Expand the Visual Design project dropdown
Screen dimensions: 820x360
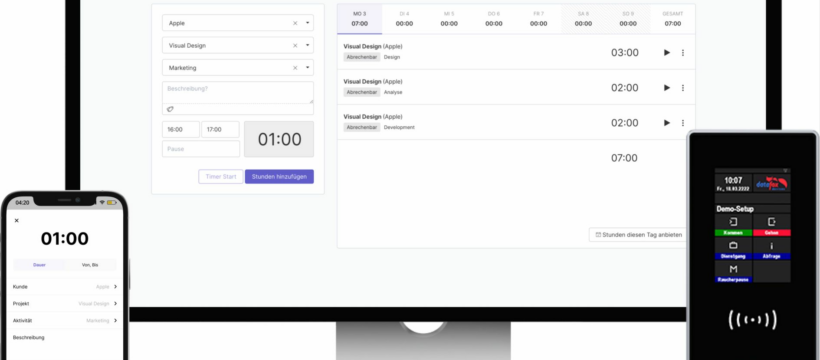tap(308, 46)
